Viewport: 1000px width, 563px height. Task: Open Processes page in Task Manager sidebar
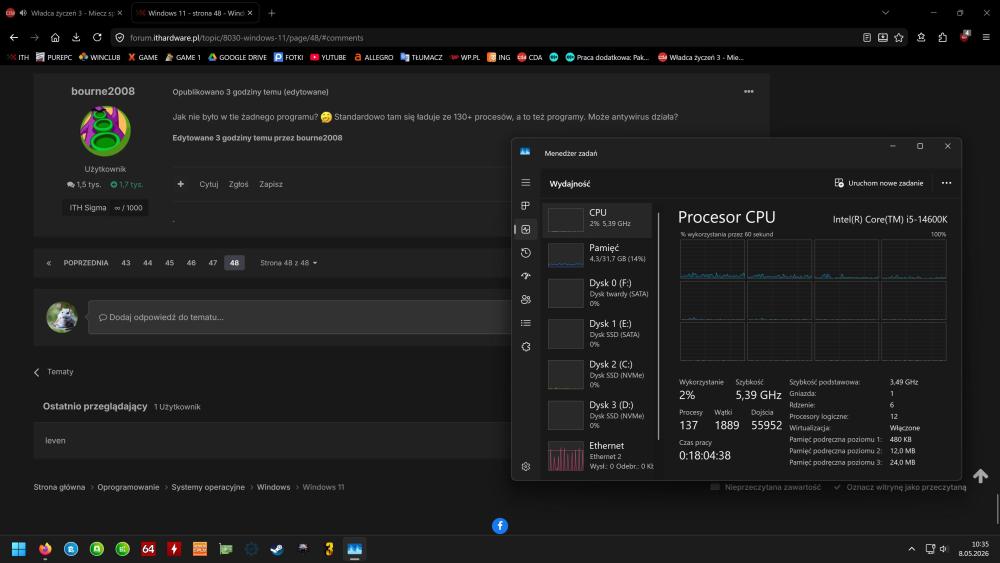tap(526, 206)
